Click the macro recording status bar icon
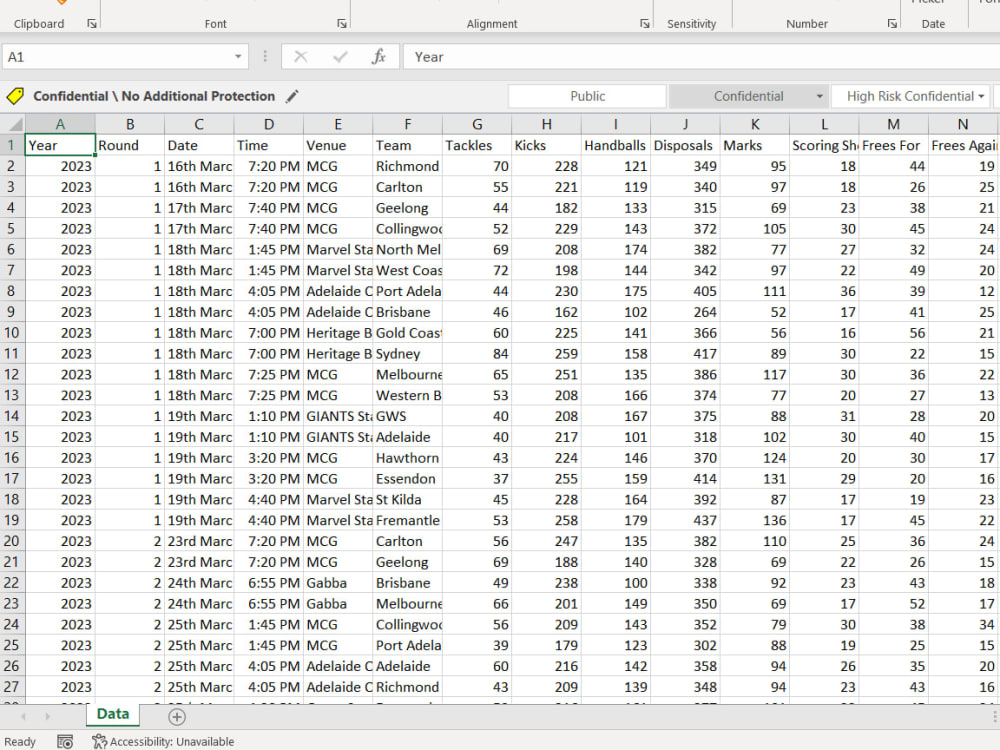This screenshot has width=1000, height=750. pyautogui.click(x=65, y=741)
